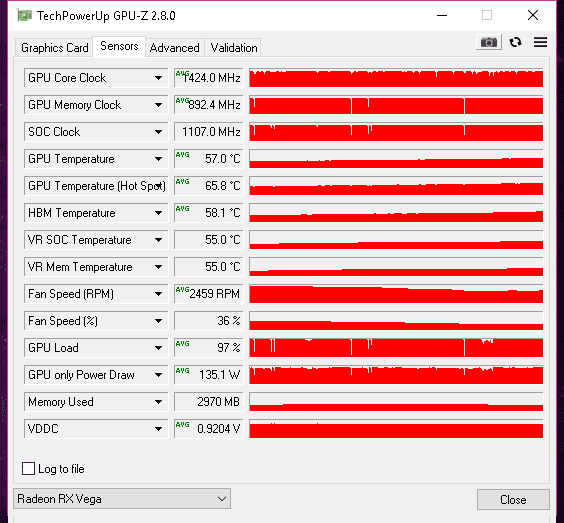This screenshot has height=523, width=564.
Task: Expand the GPU Core Clock dropdown
Action: (x=96, y=78)
